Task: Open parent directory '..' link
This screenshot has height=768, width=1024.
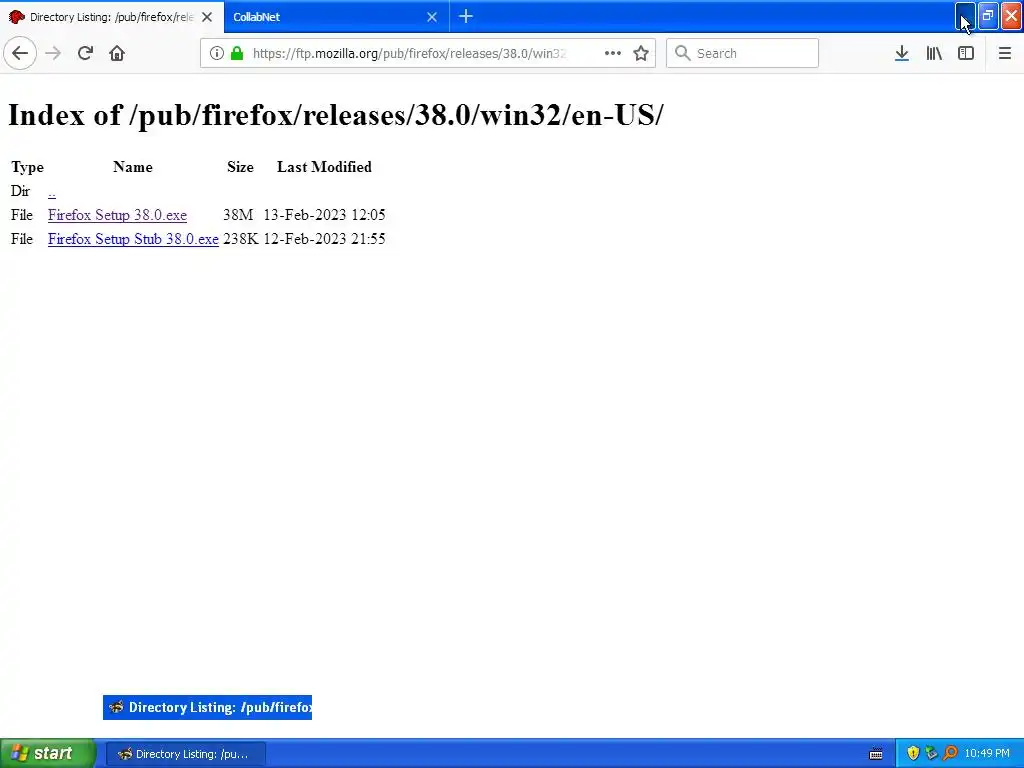Action: tap(52, 192)
